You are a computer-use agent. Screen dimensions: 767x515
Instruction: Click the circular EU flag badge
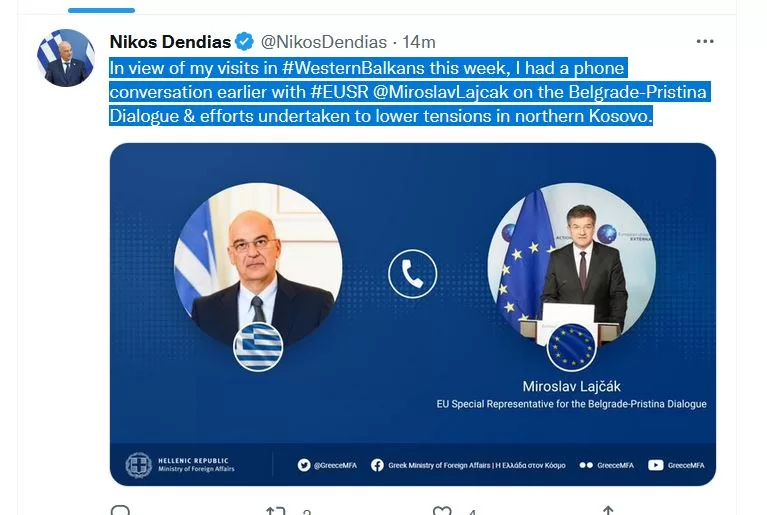(571, 347)
